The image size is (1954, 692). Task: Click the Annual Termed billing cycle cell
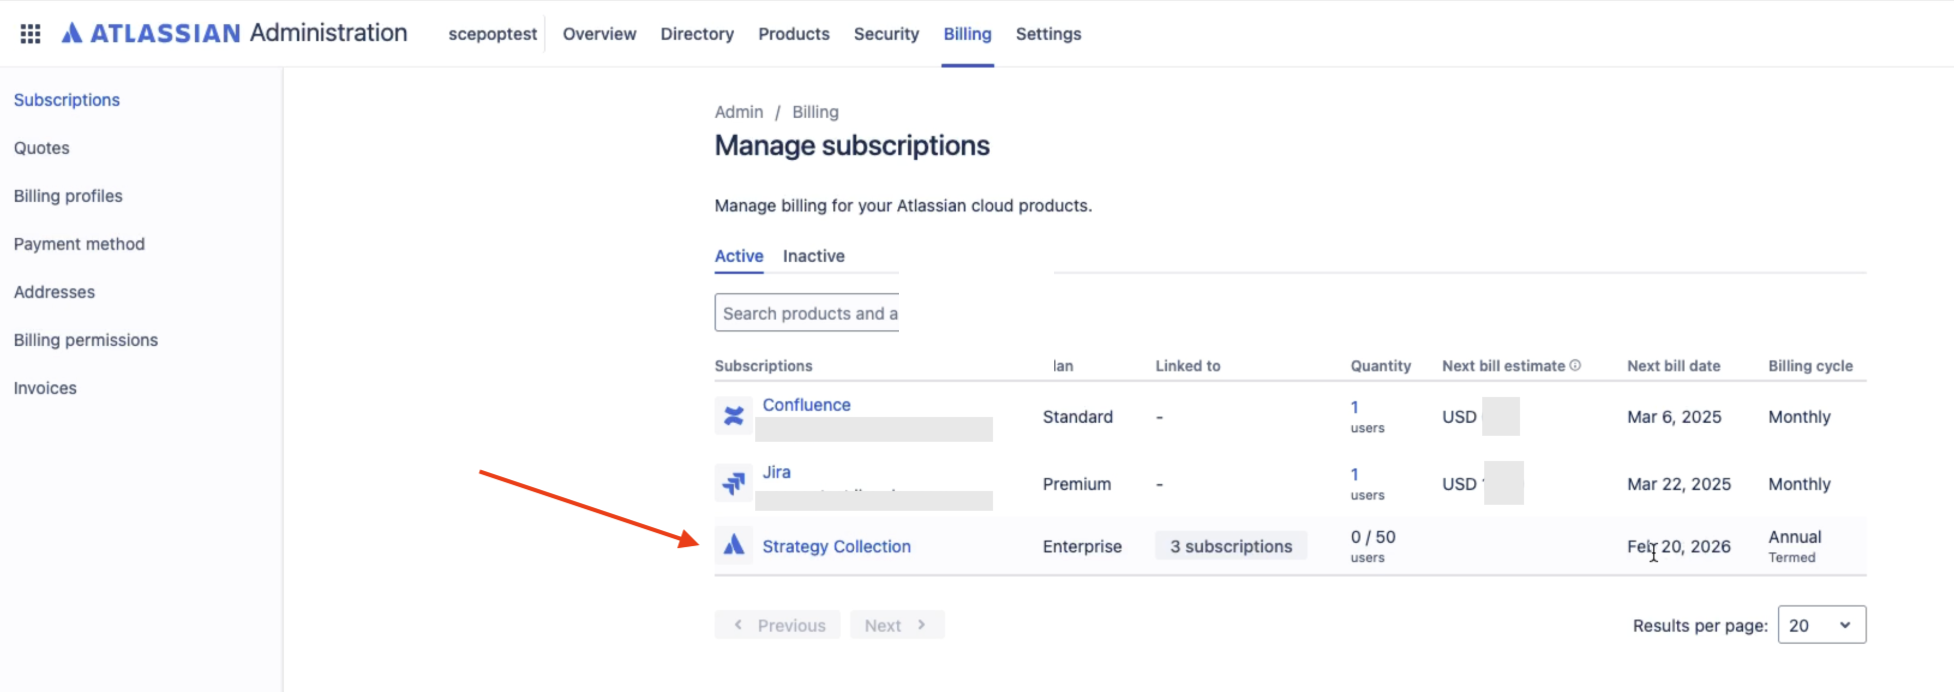pyautogui.click(x=1795, y=546)
